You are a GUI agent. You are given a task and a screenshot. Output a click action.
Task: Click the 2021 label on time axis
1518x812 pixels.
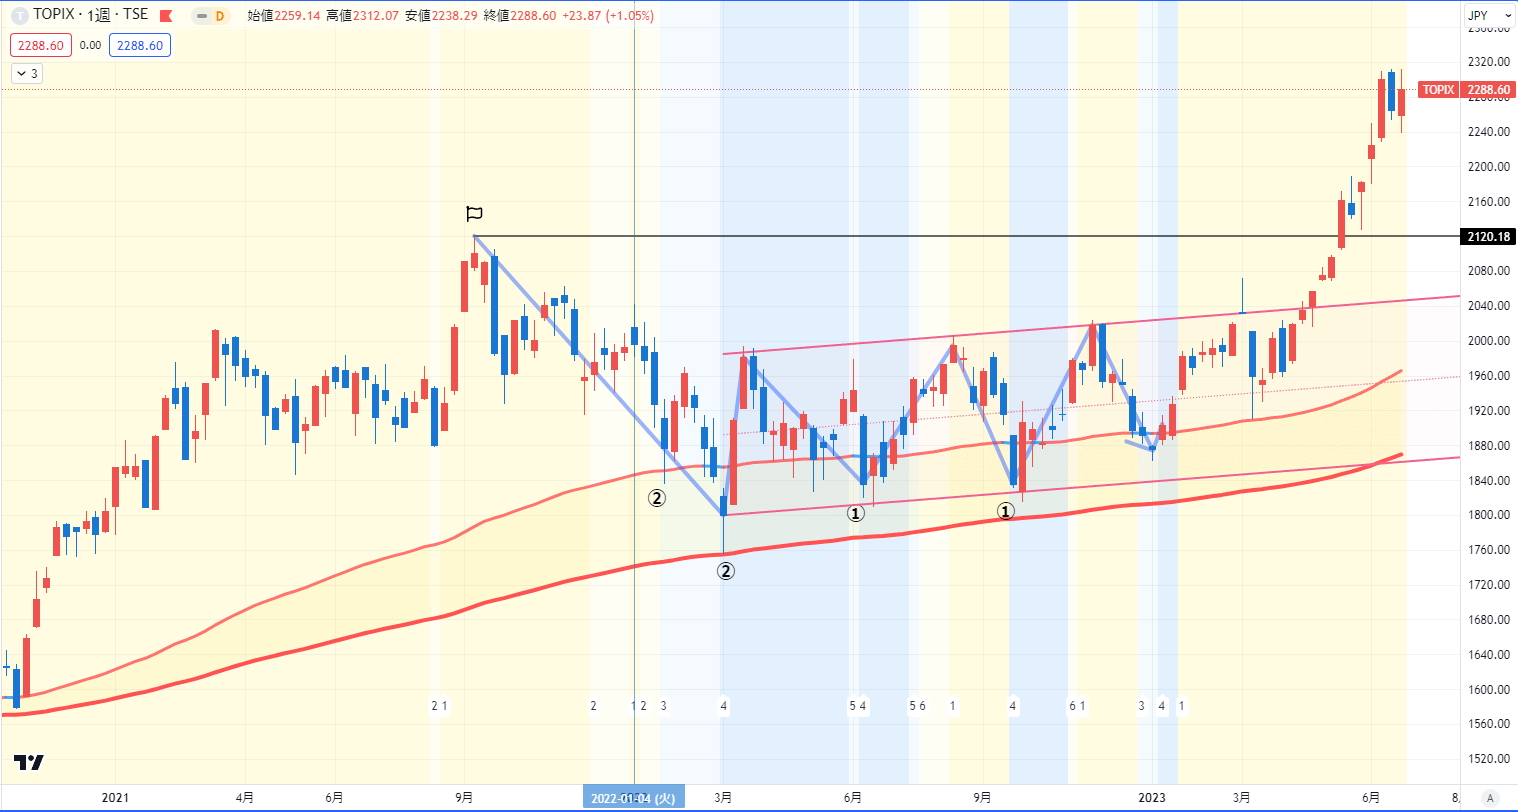click(x=116, y=797)
